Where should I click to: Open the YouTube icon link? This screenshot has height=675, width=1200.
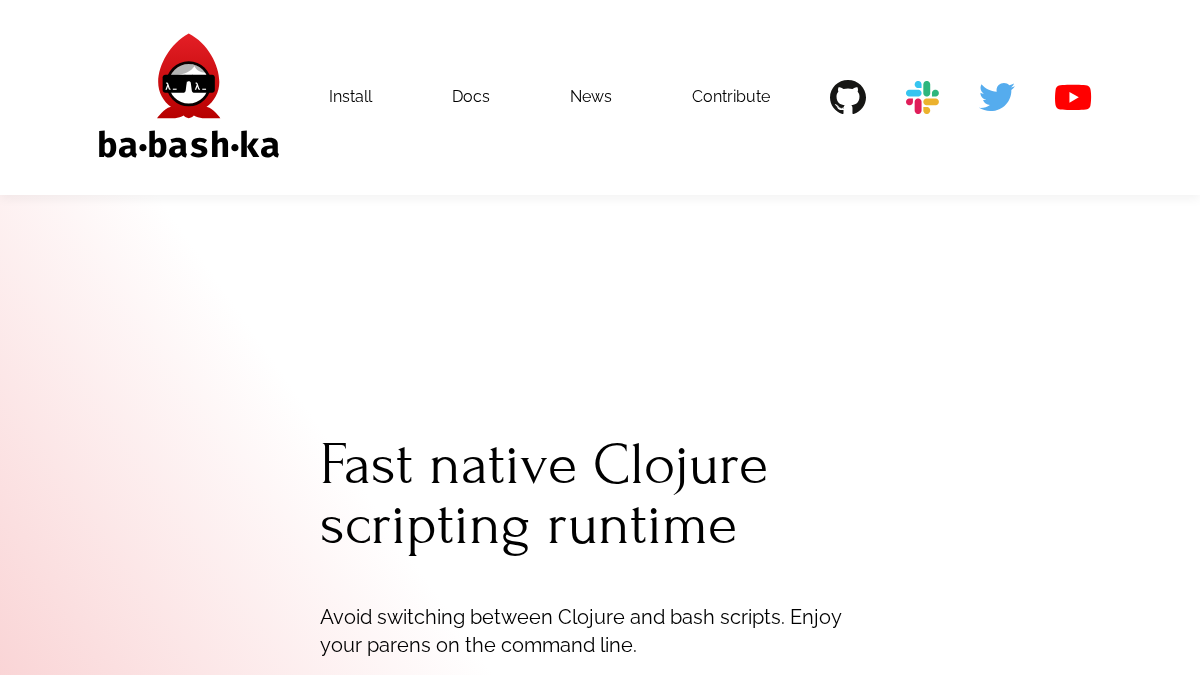pyautogui.click(x=1073, y=97)
